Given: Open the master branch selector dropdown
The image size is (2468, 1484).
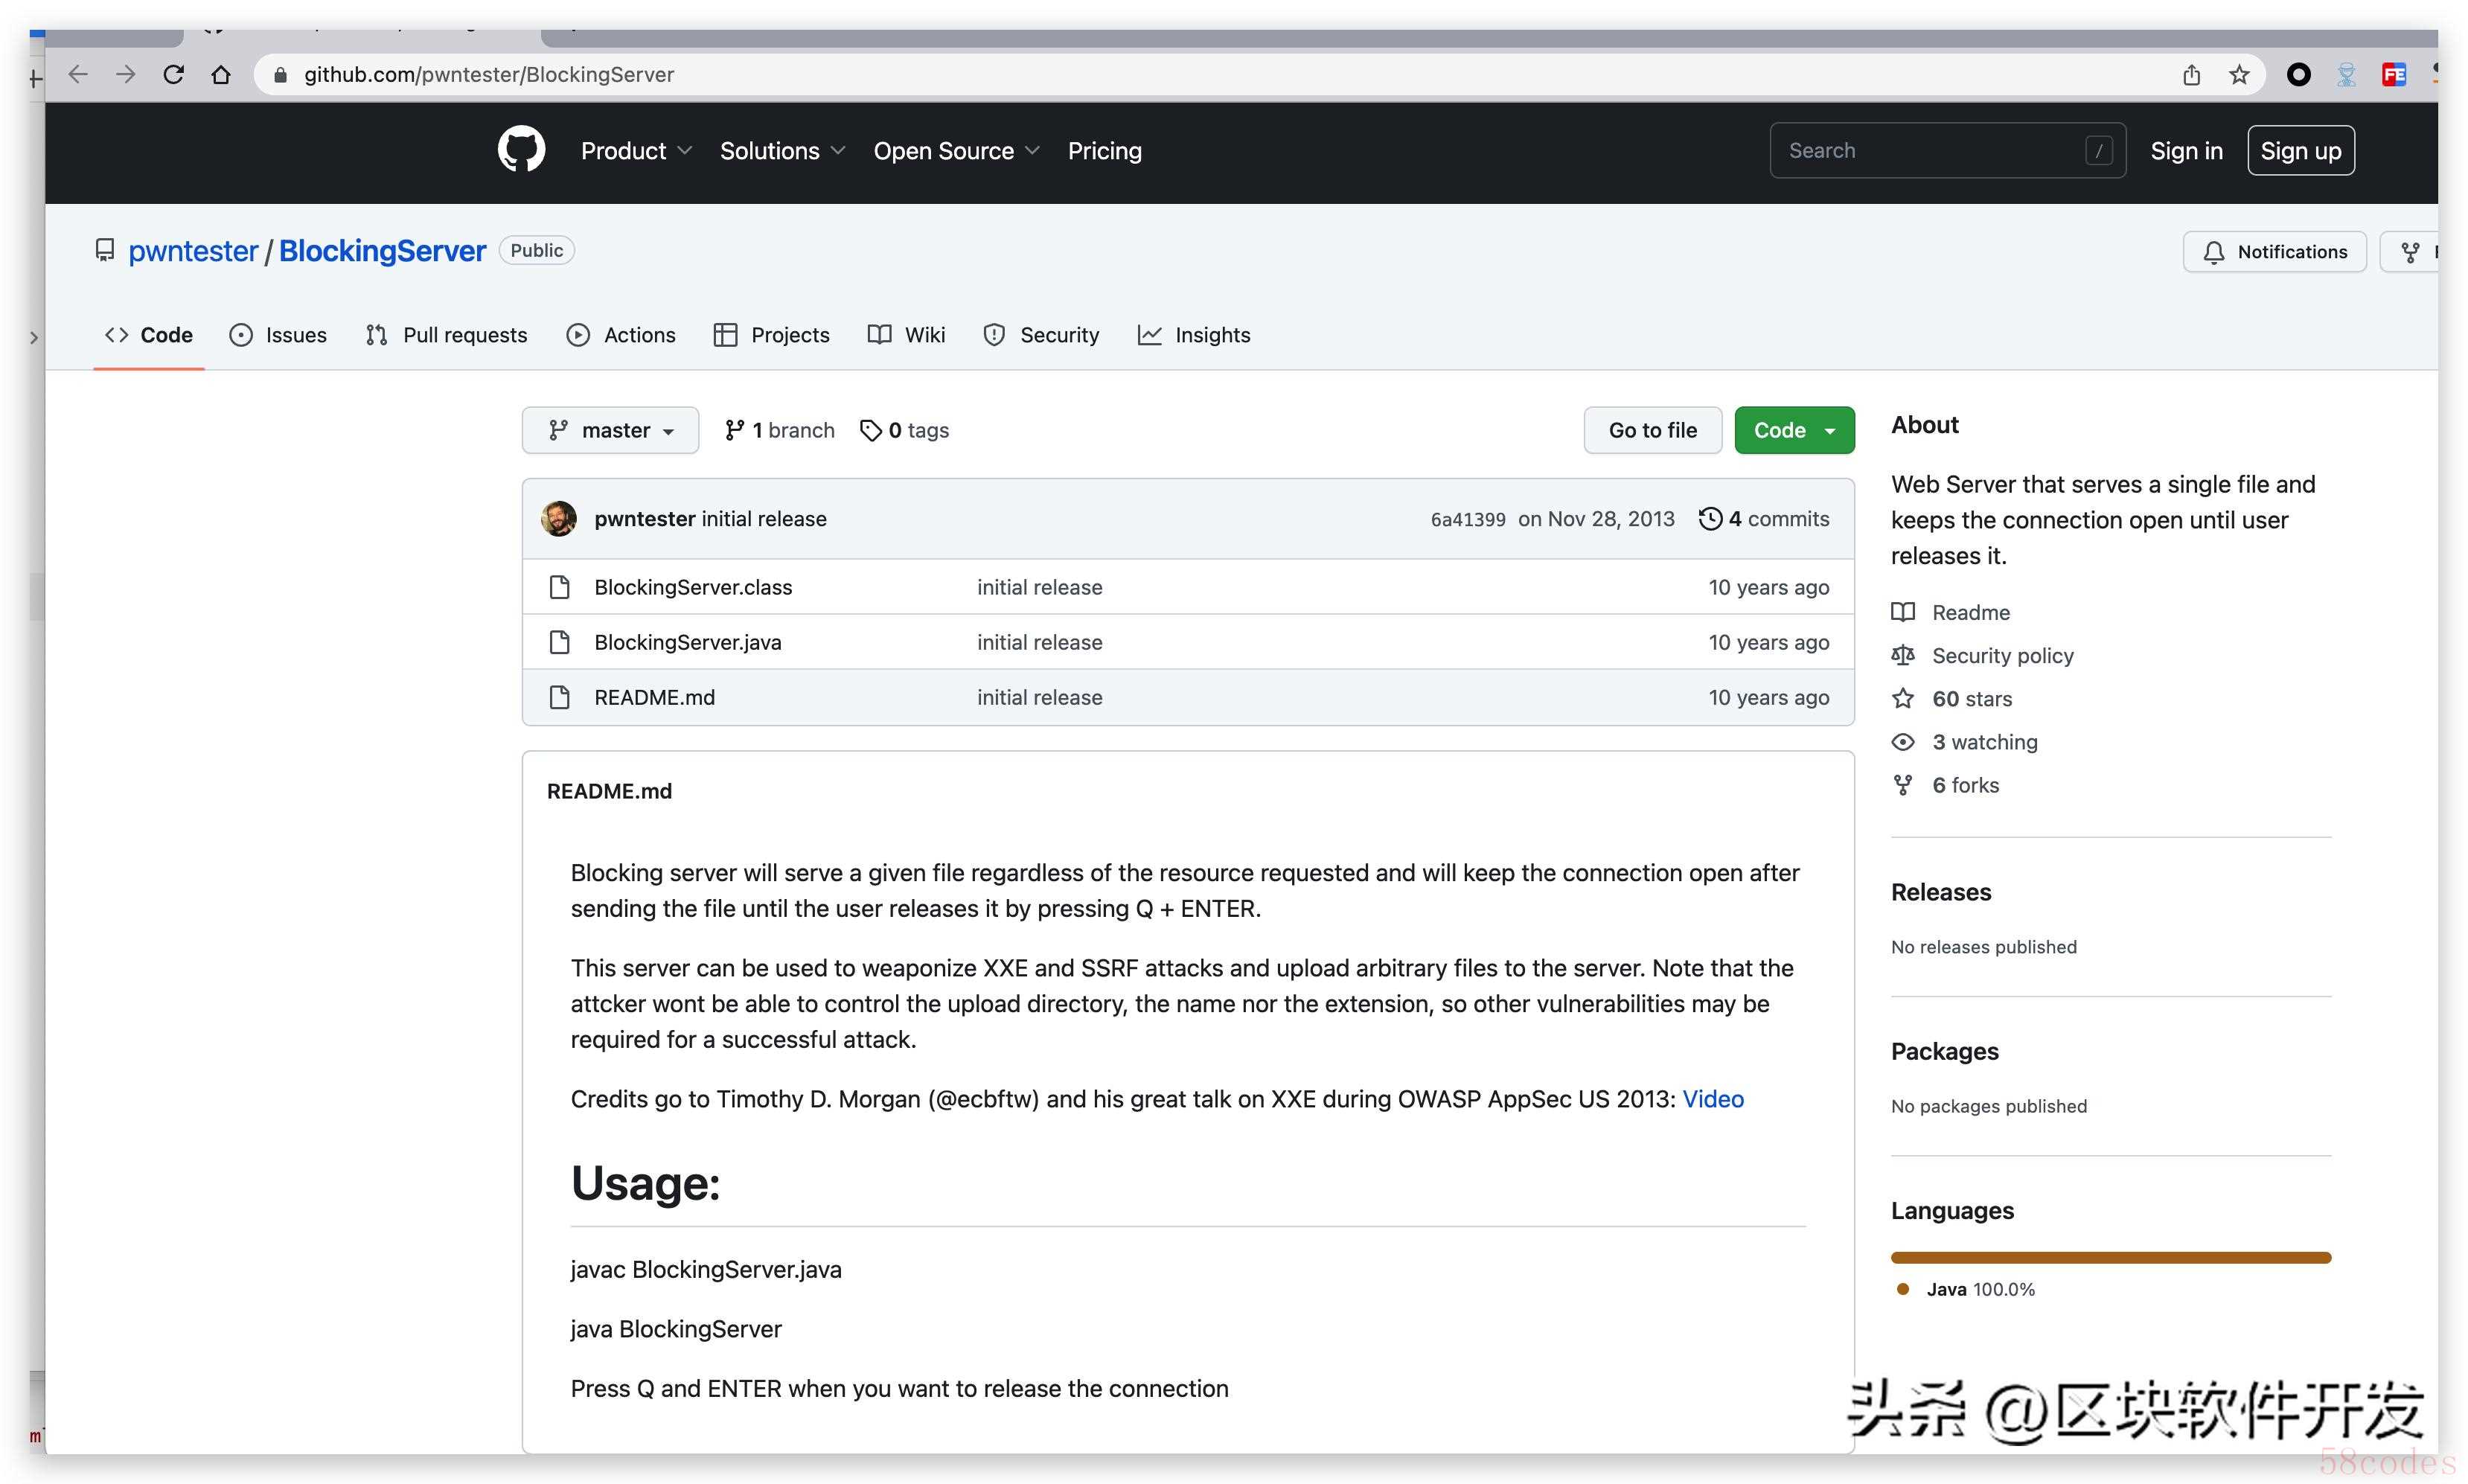Looking at the screenshot, I should click(610, 430).
